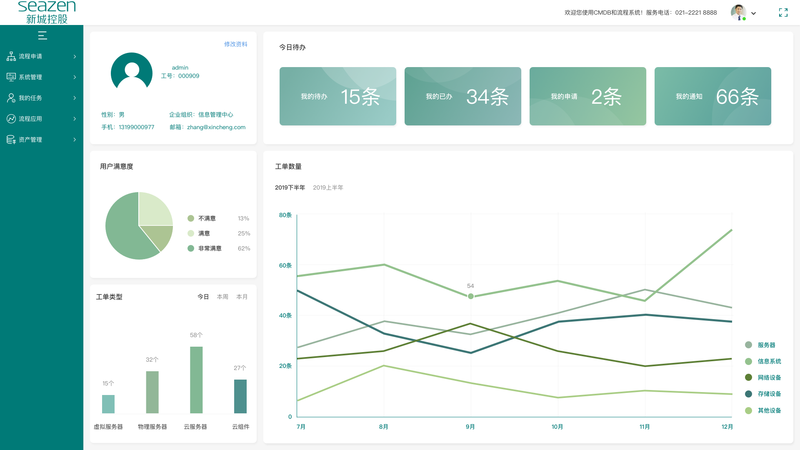Click the 资产管理 database icon
Viewport: 800px width, 450px height.
tap(11, 139)
